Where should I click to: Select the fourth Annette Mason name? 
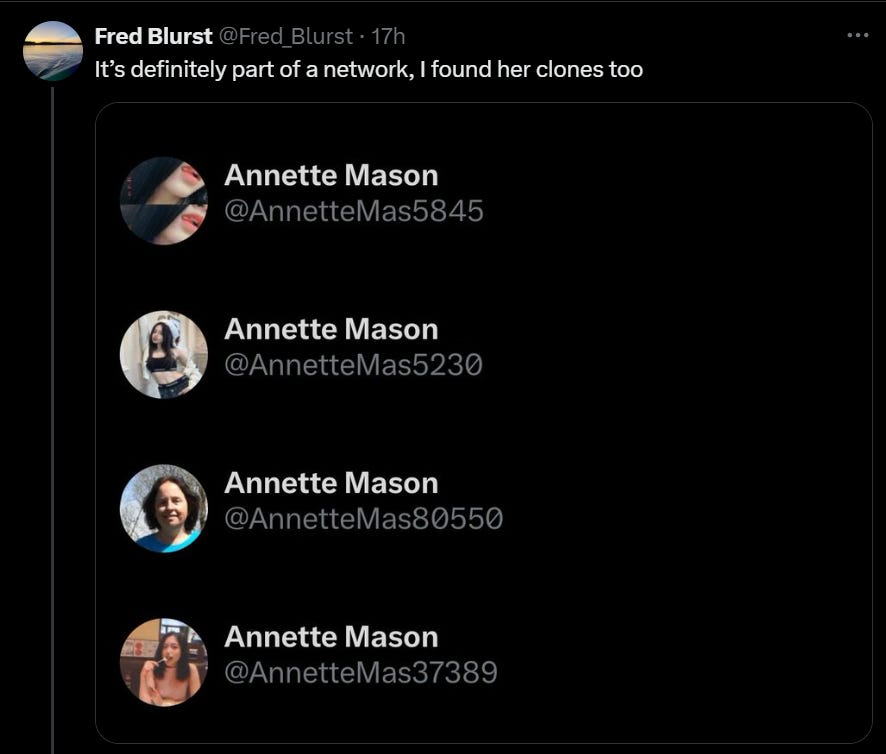point(331,636)
